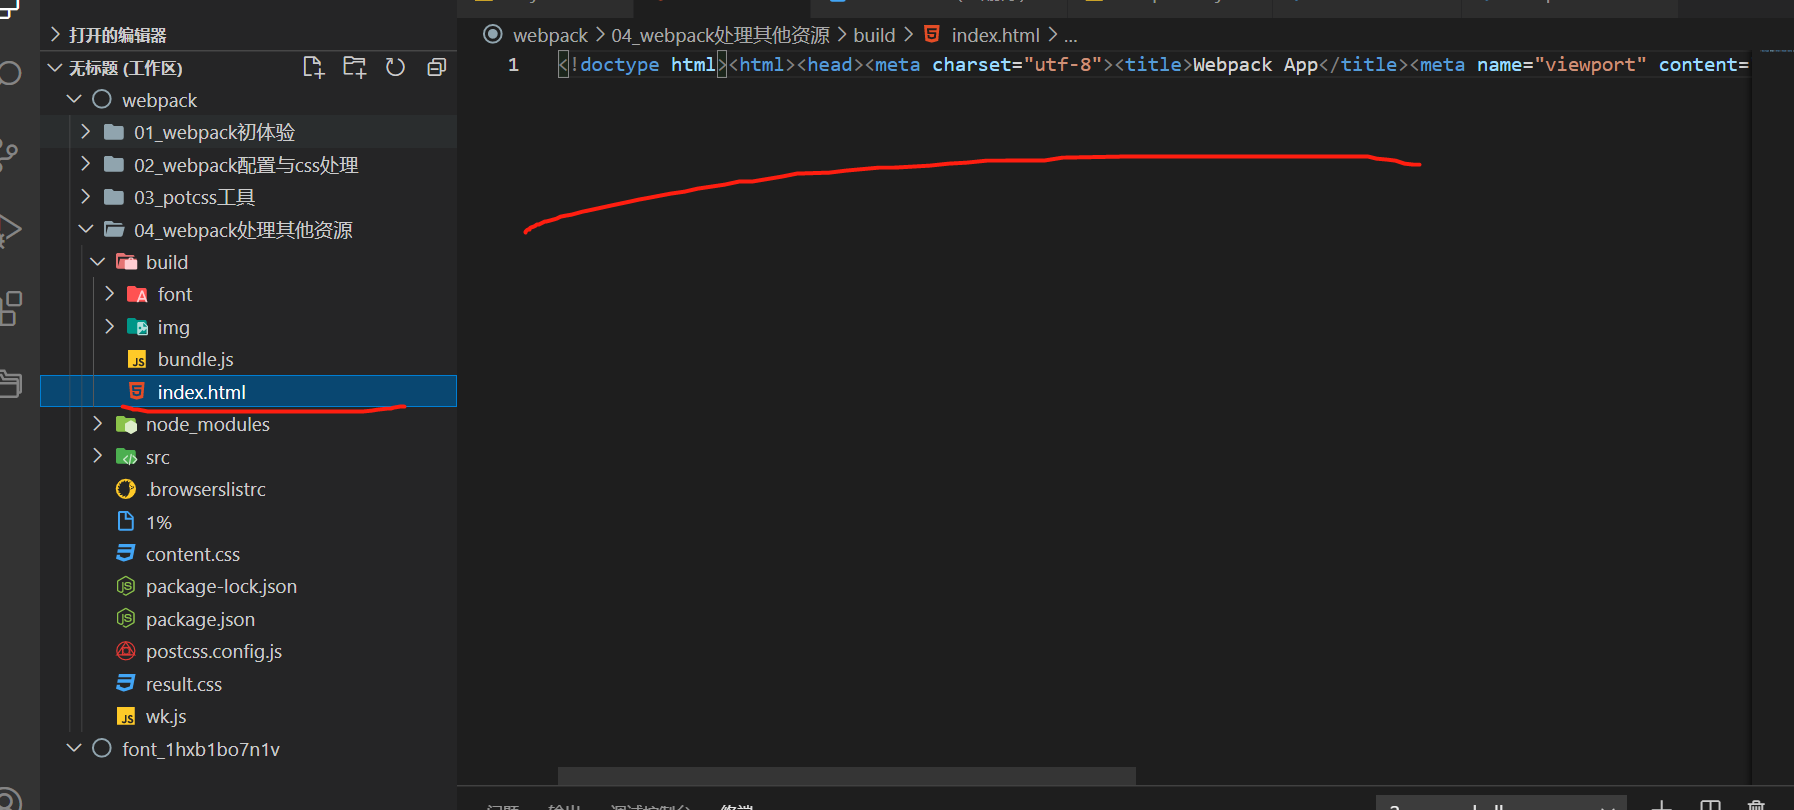Viewport: 1794px width, 810px height.
Task: Click the CSS icon beside content.css
Action: point(126,553)
